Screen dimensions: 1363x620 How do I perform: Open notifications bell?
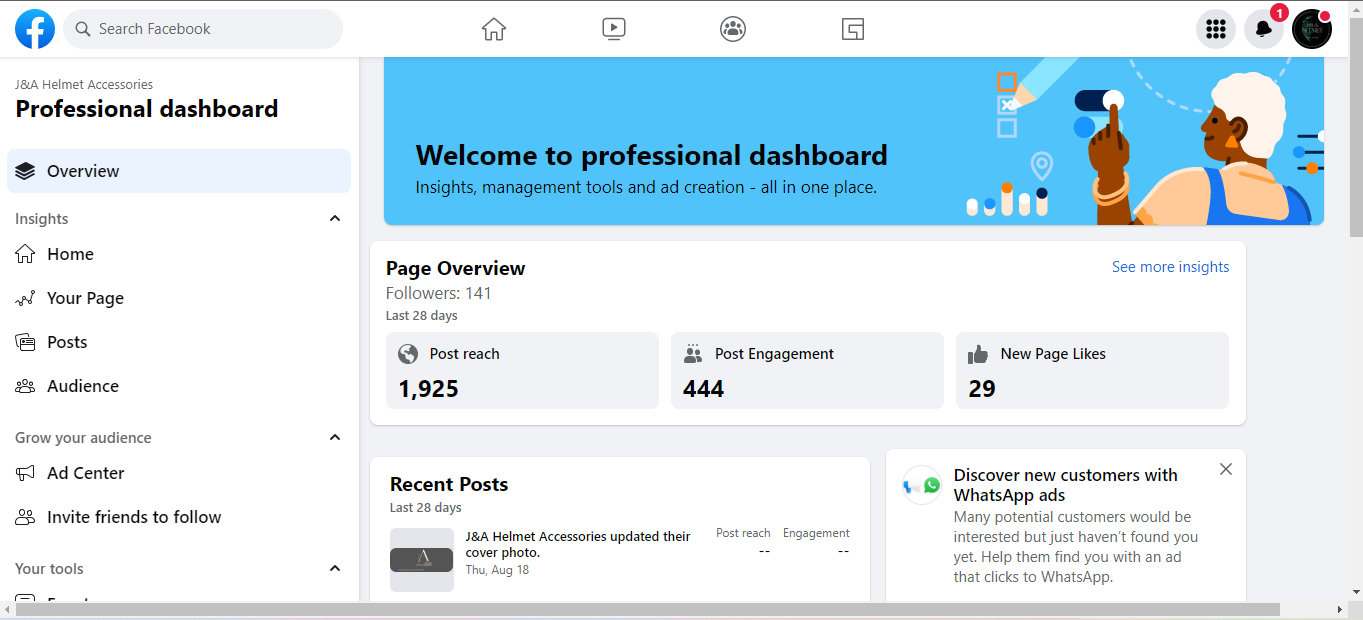tap(1264, 29)
